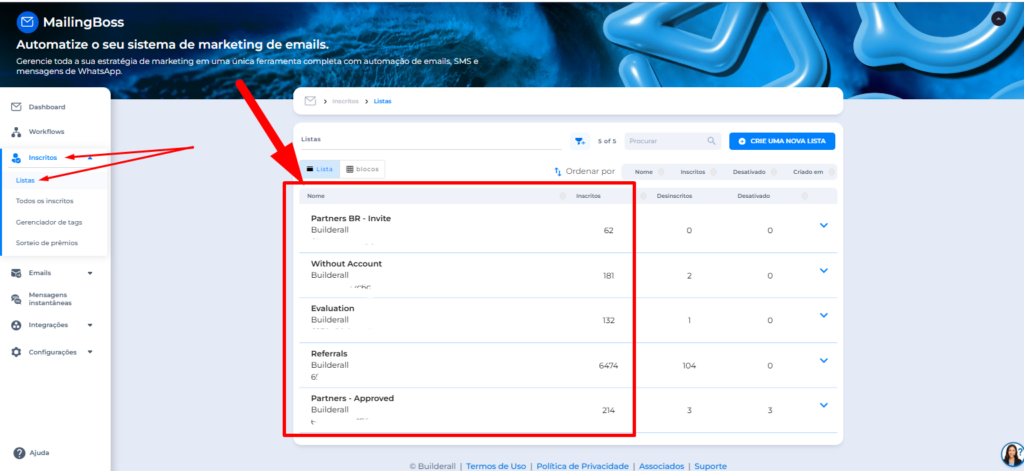
Task: Click the Procurar search field
Action: click(x=663, y=142)
